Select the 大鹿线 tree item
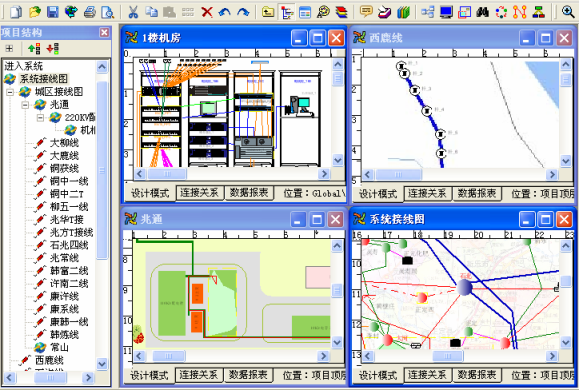The height and width of the screenshot is (390, 579). (x=64, y=155)
